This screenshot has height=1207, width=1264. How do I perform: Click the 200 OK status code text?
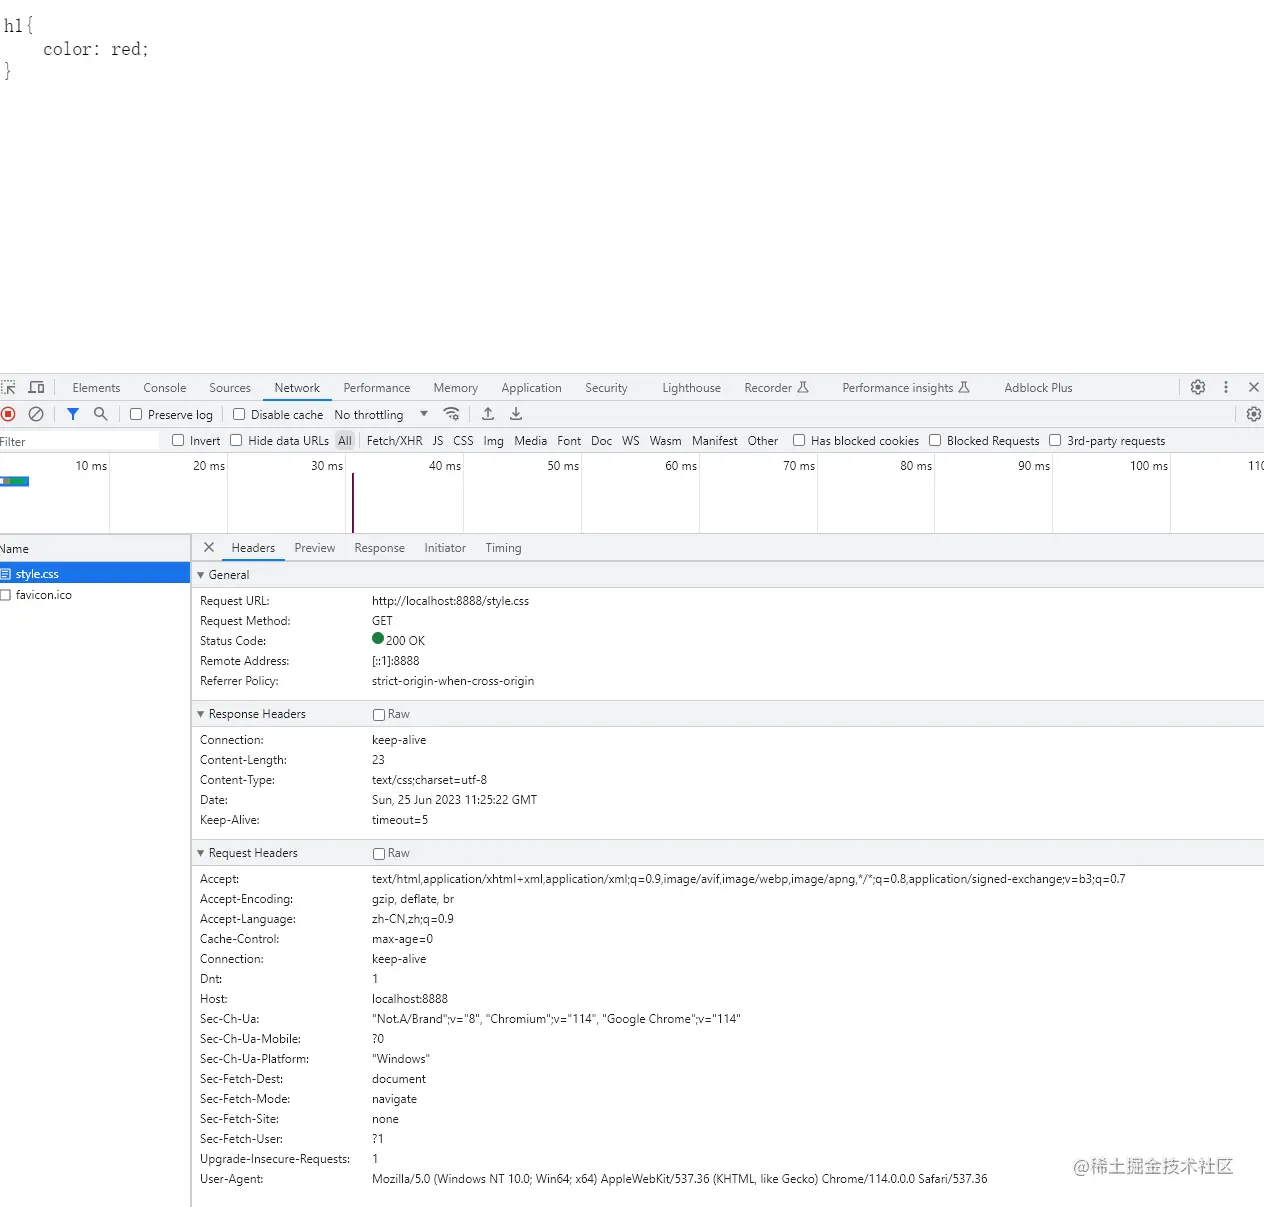[x=405, y=641]
